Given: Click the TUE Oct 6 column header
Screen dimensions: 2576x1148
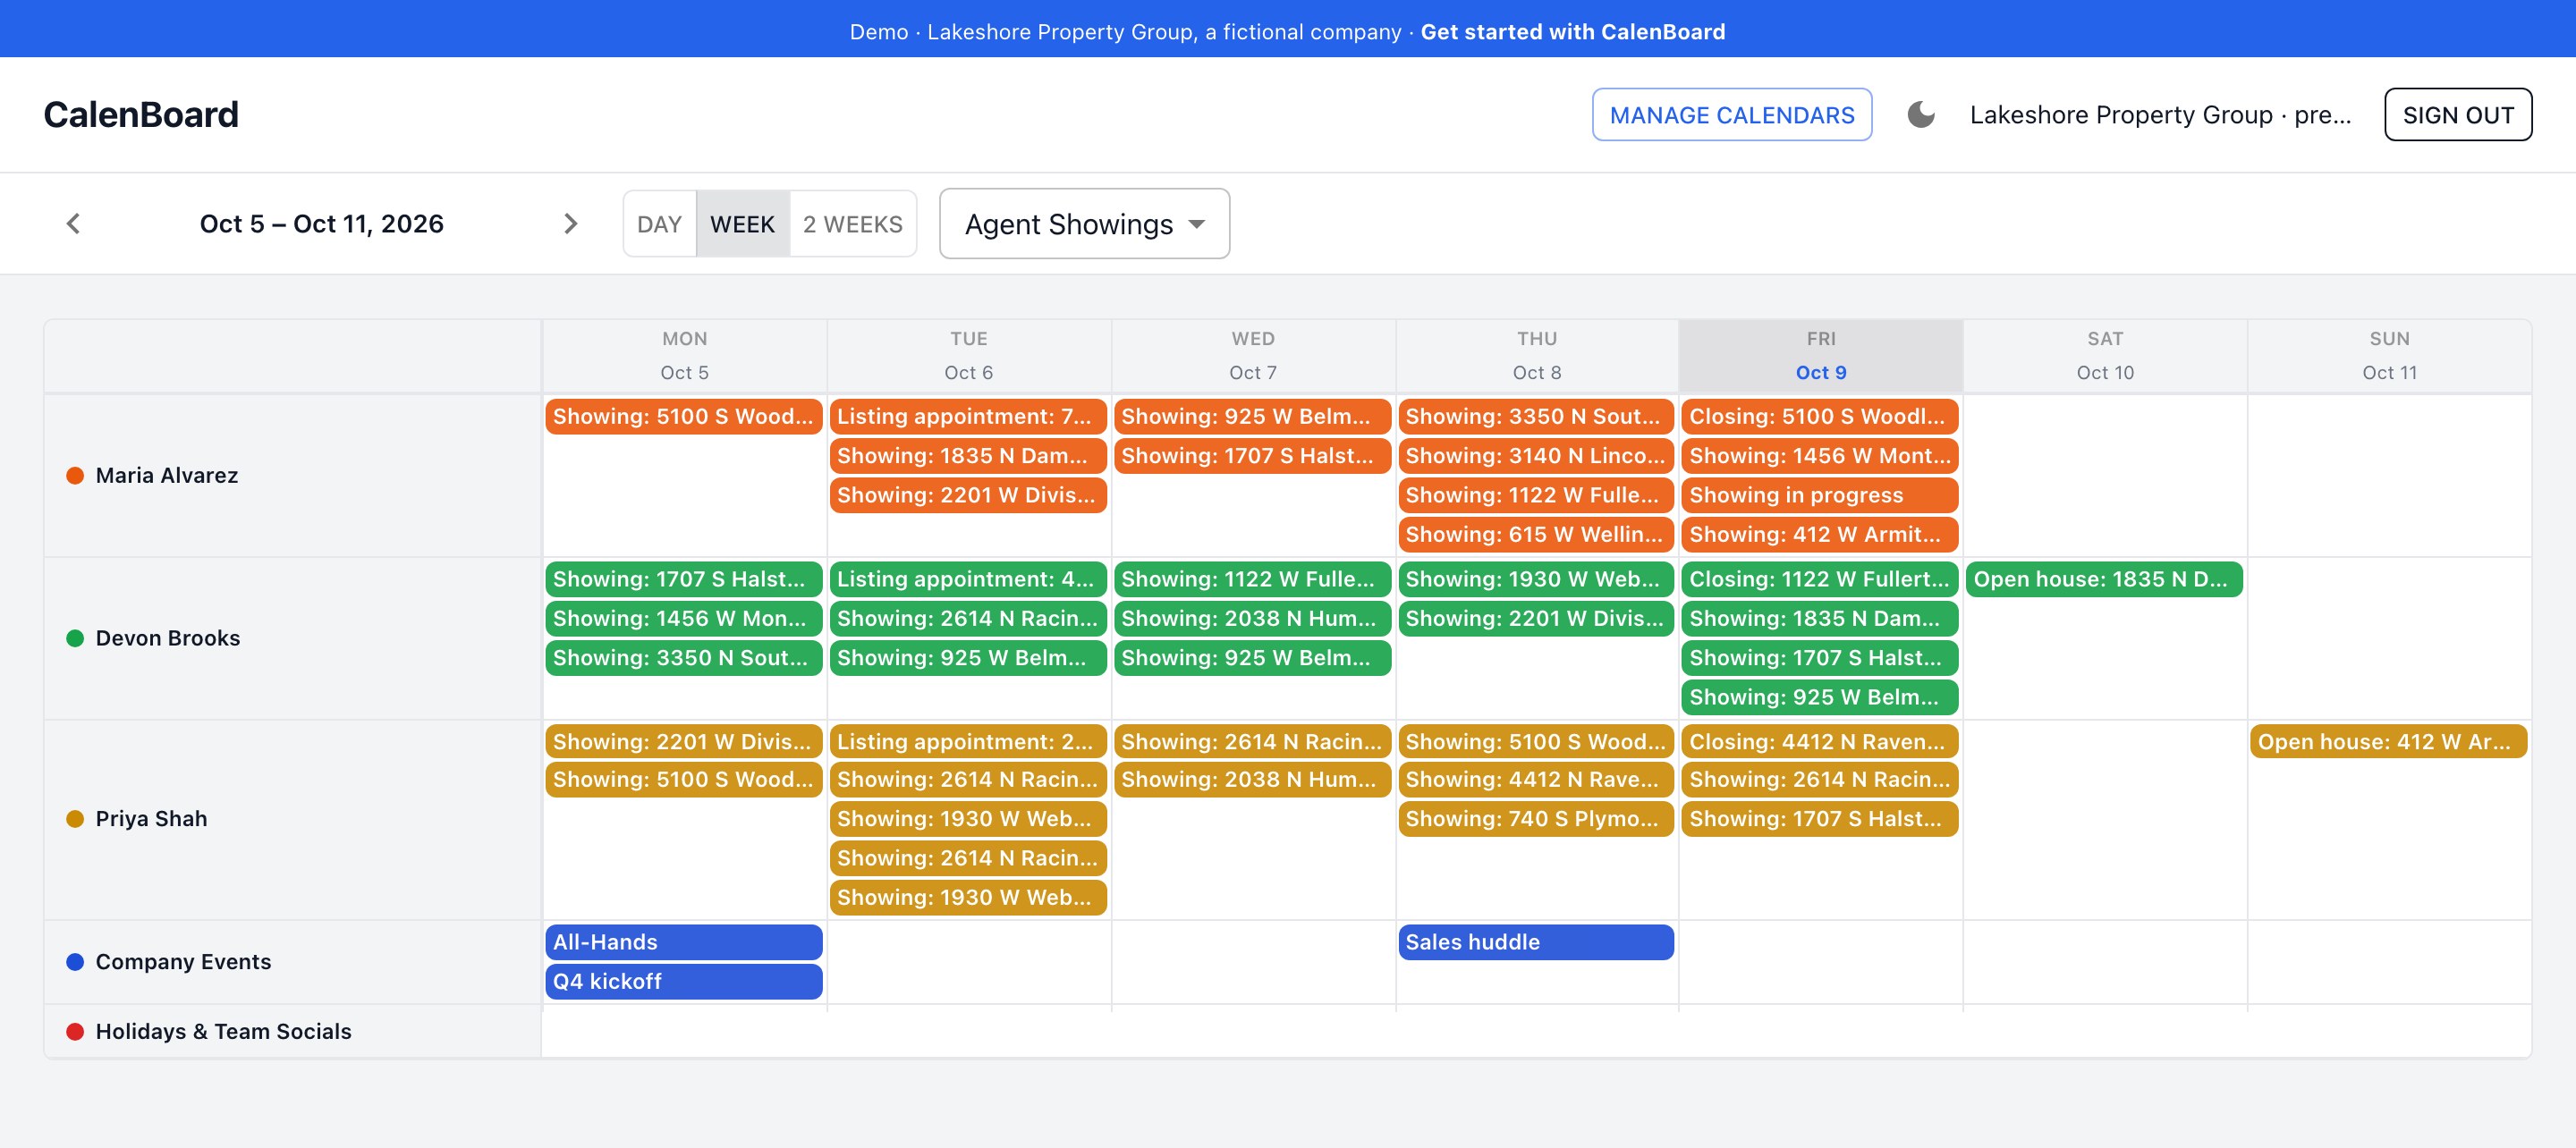Looking at the screenshot, I should coord(968,356).
